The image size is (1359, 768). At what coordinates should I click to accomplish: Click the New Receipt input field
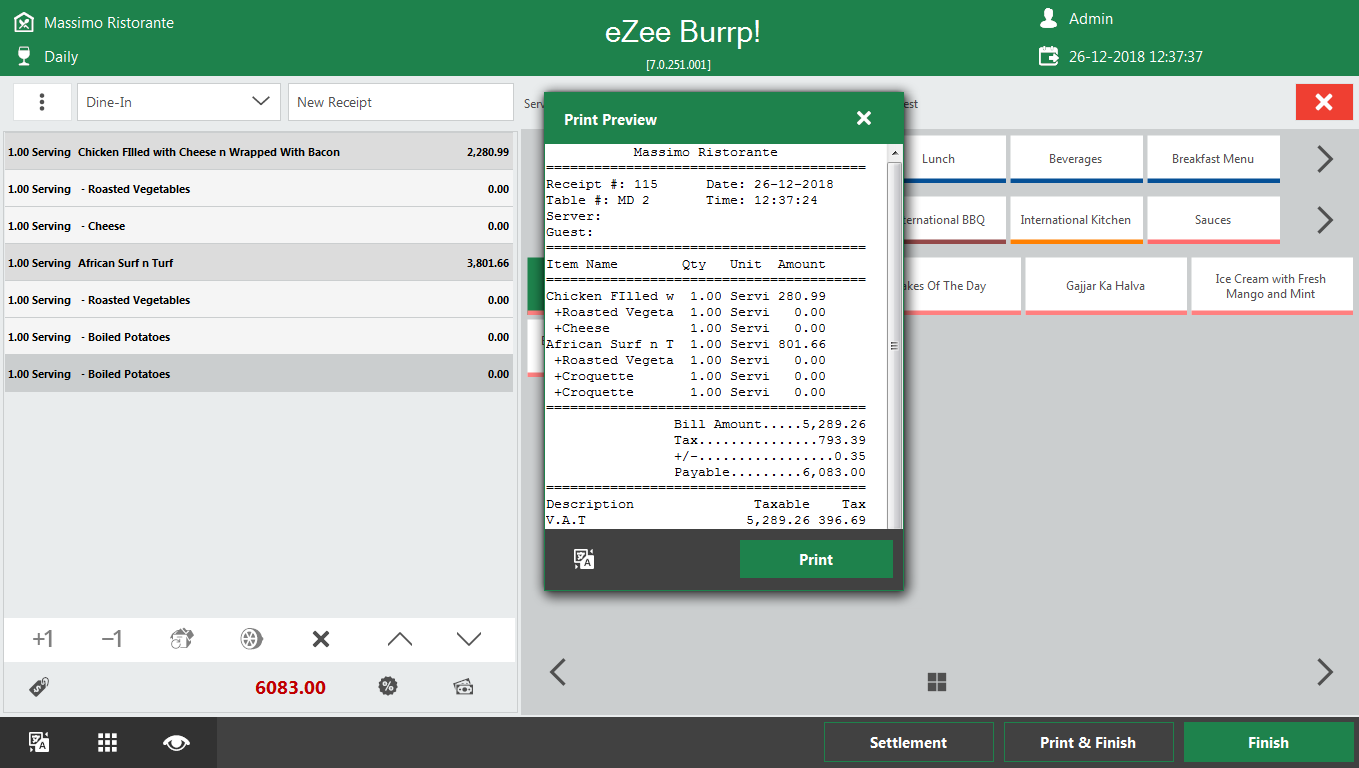point(401,102)
